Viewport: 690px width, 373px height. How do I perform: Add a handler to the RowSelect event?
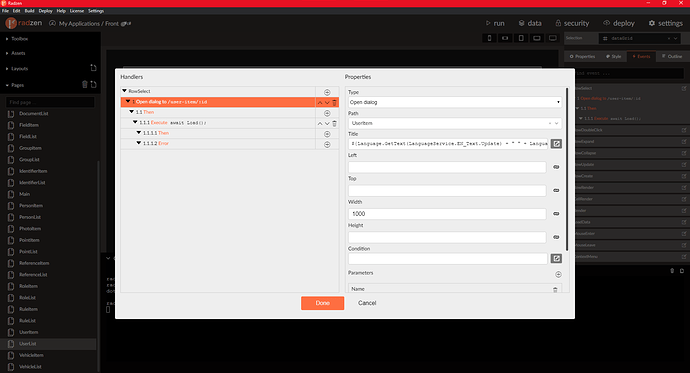coord(327,92)
